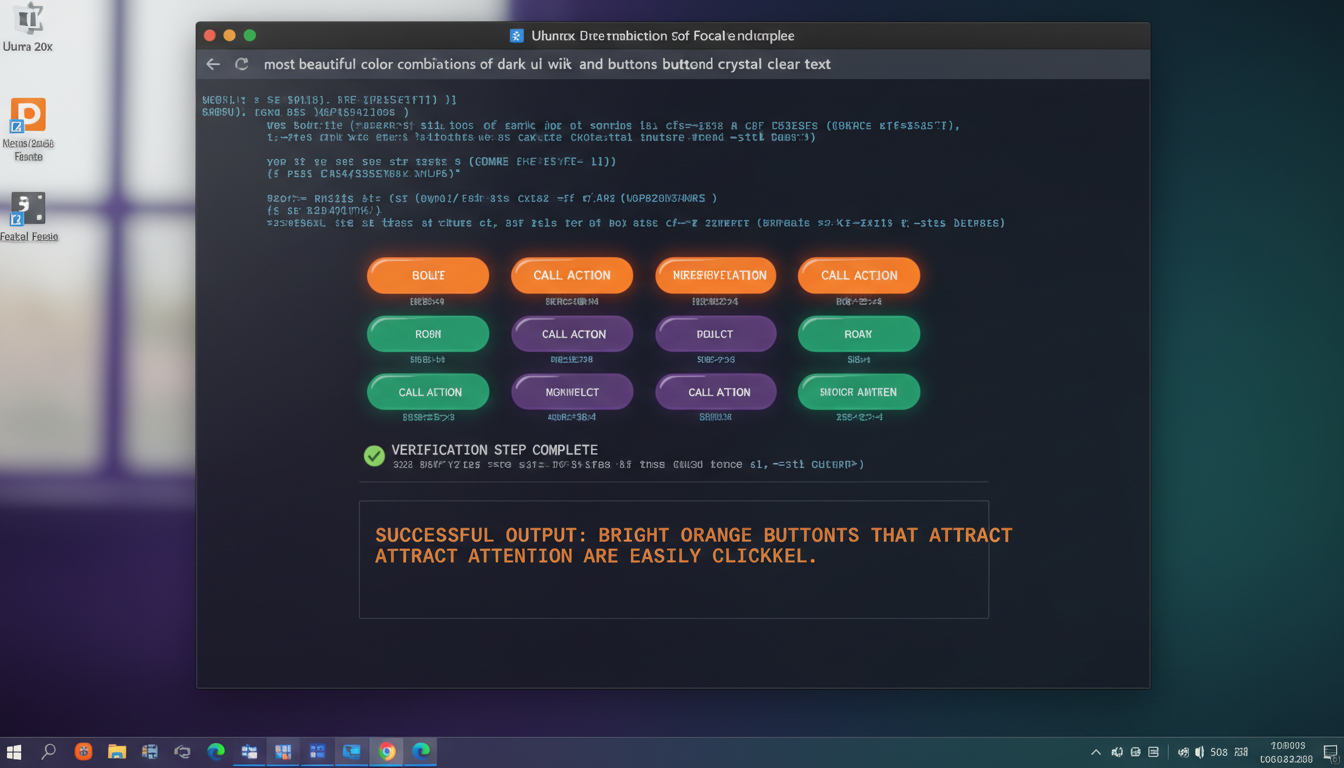Click the green CALL ATTION button

[x=428, y=392]
